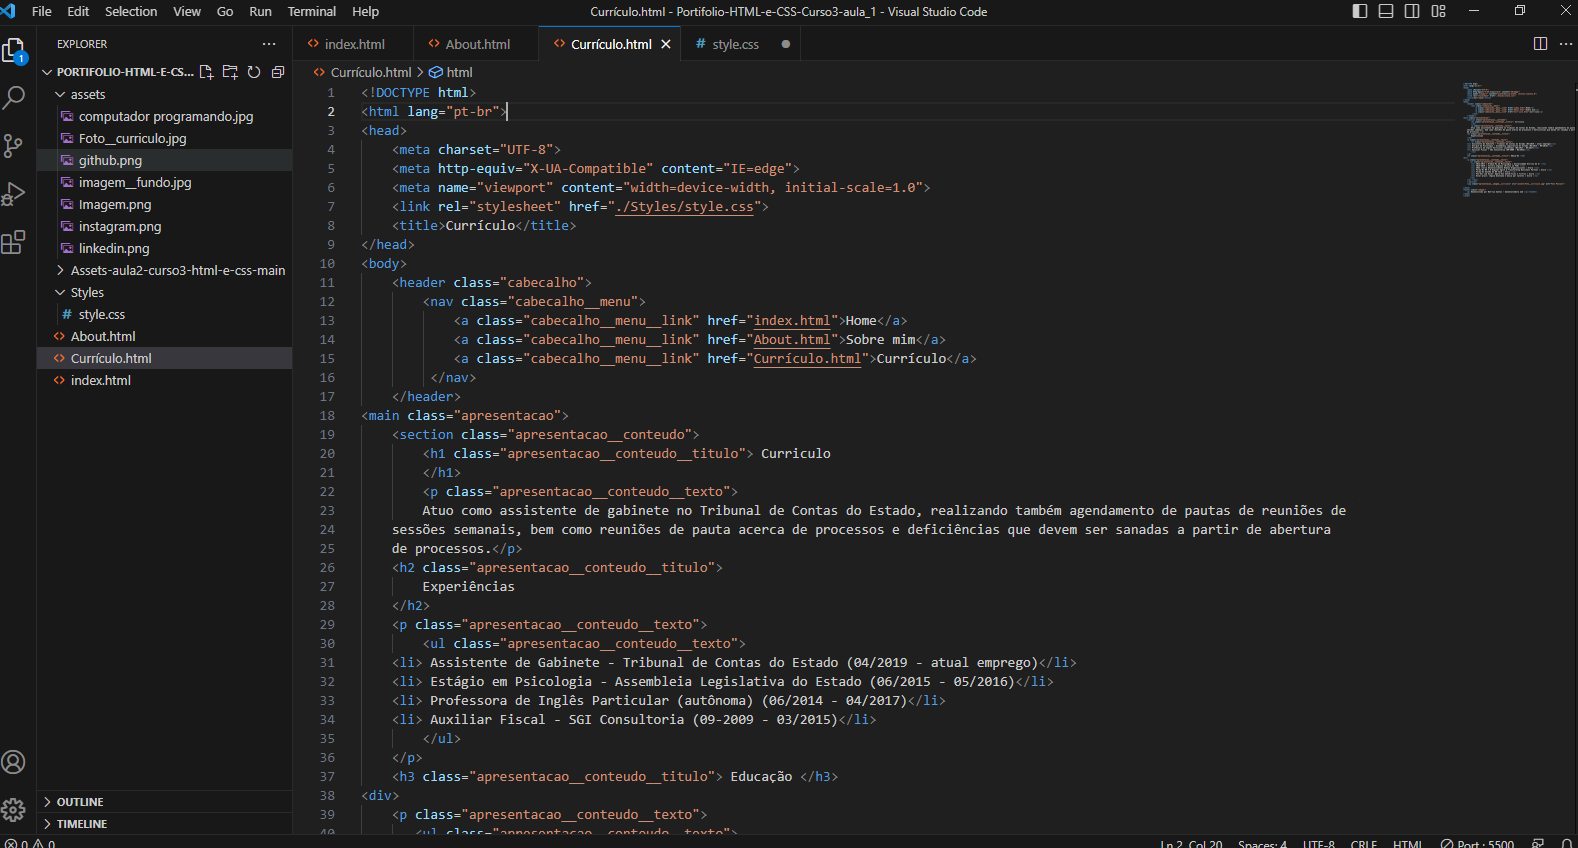Click Currículo.html href link on line 15

pos(807,359)
